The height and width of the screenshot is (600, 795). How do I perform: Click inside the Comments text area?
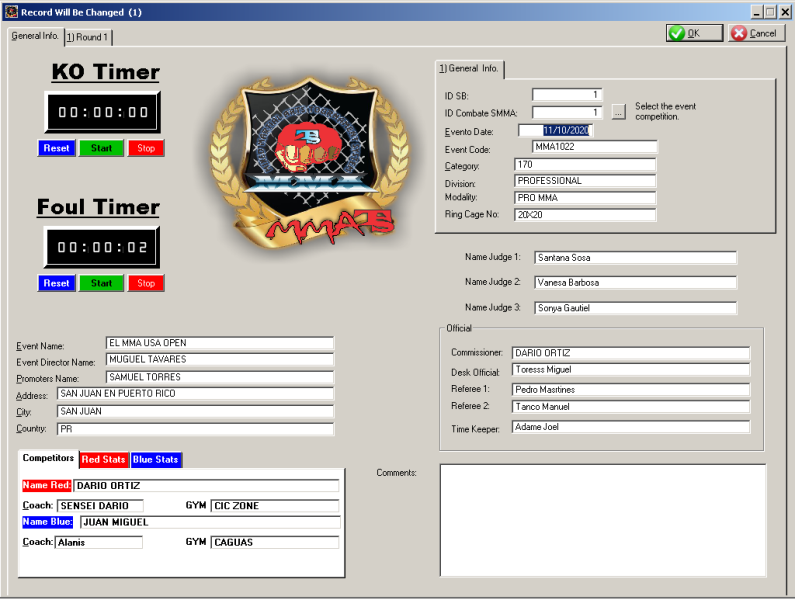point(603,520)
